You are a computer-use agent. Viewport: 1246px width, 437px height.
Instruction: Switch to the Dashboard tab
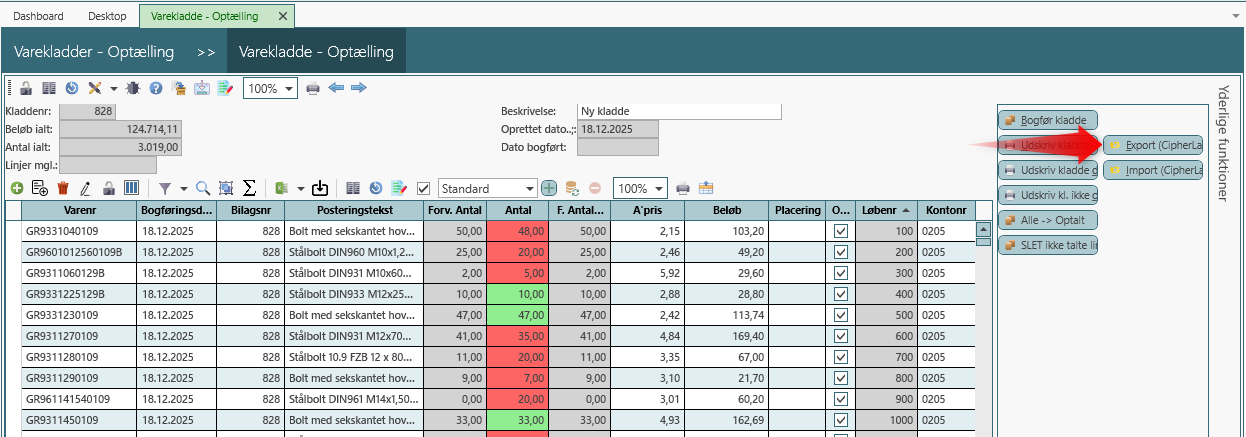38,16
